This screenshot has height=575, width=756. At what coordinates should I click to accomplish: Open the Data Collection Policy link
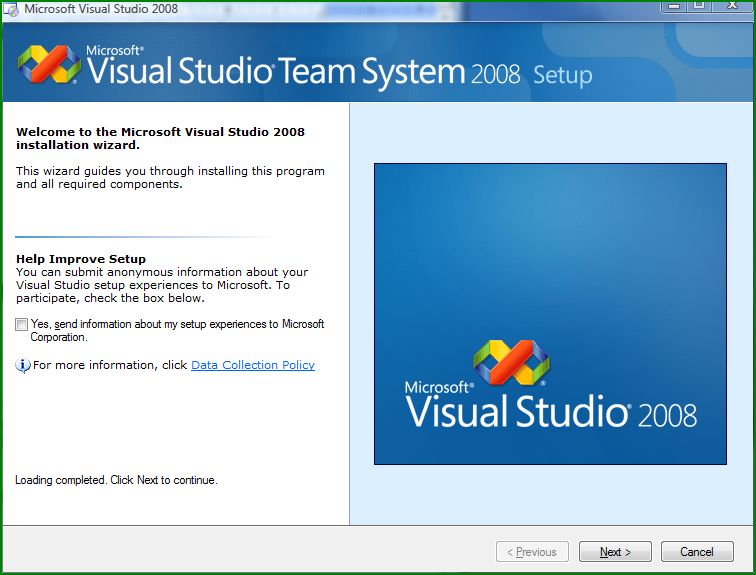click(252, 366)
